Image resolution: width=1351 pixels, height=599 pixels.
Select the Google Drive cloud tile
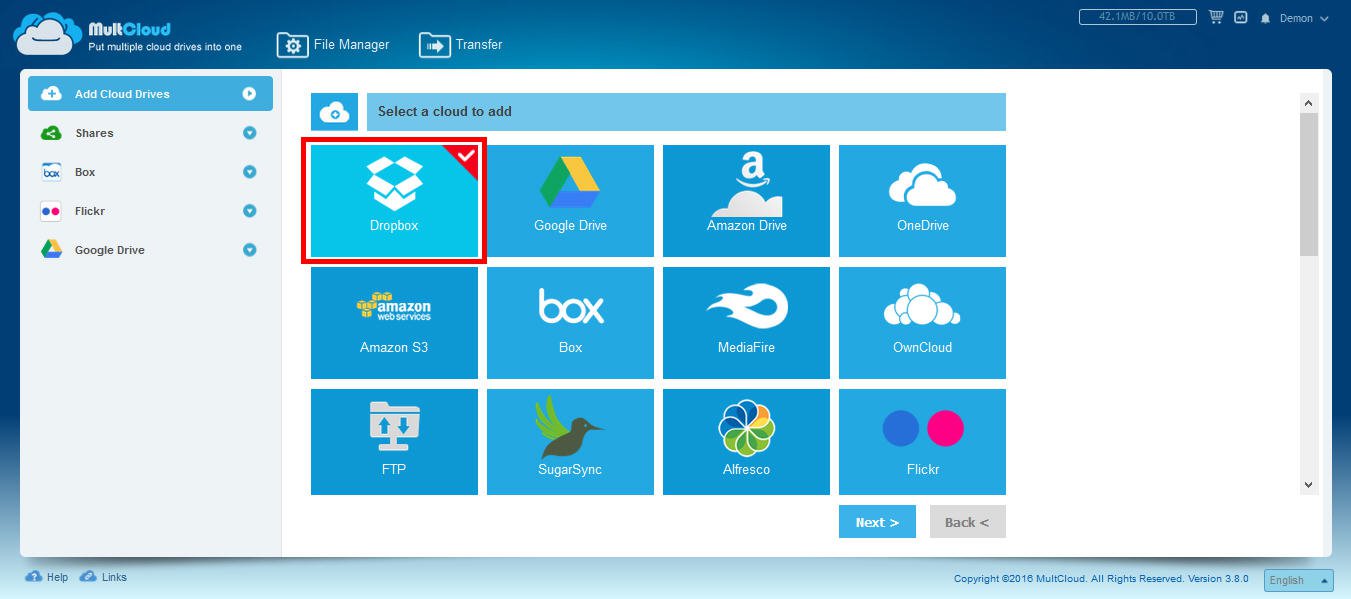point(570,201)
